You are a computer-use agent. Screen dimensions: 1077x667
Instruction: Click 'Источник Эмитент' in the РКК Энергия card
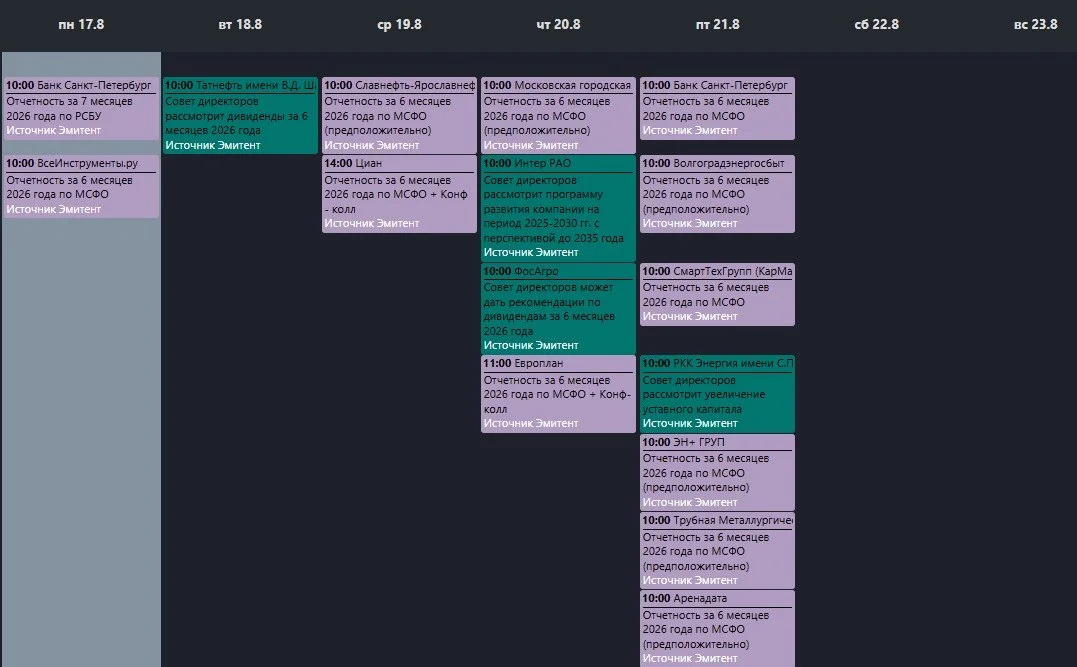[690, 423]
